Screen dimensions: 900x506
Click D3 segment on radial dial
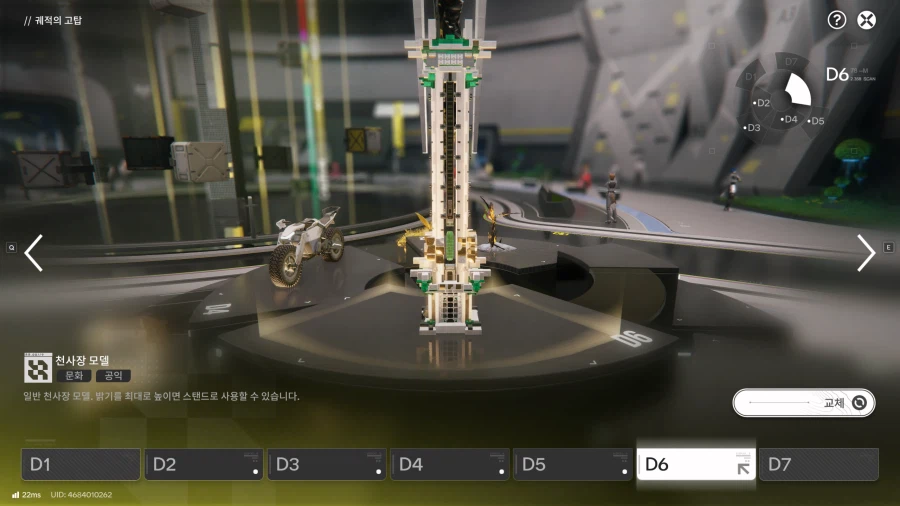(752, 127)
